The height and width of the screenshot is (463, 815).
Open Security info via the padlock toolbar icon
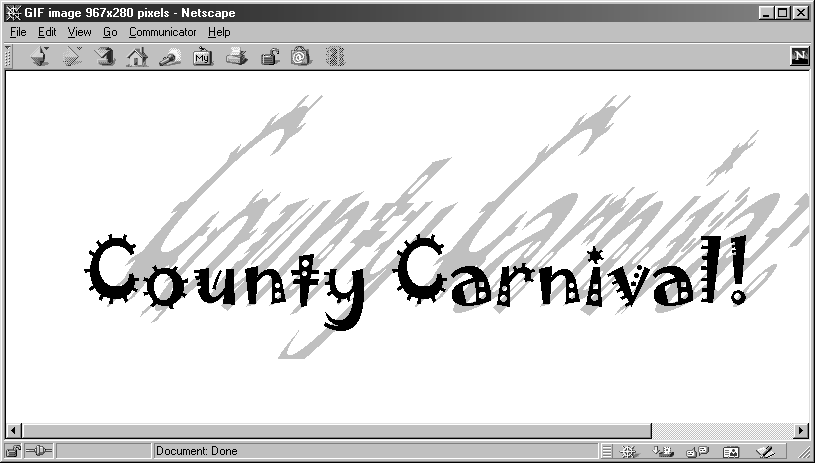tap(268, 57)
